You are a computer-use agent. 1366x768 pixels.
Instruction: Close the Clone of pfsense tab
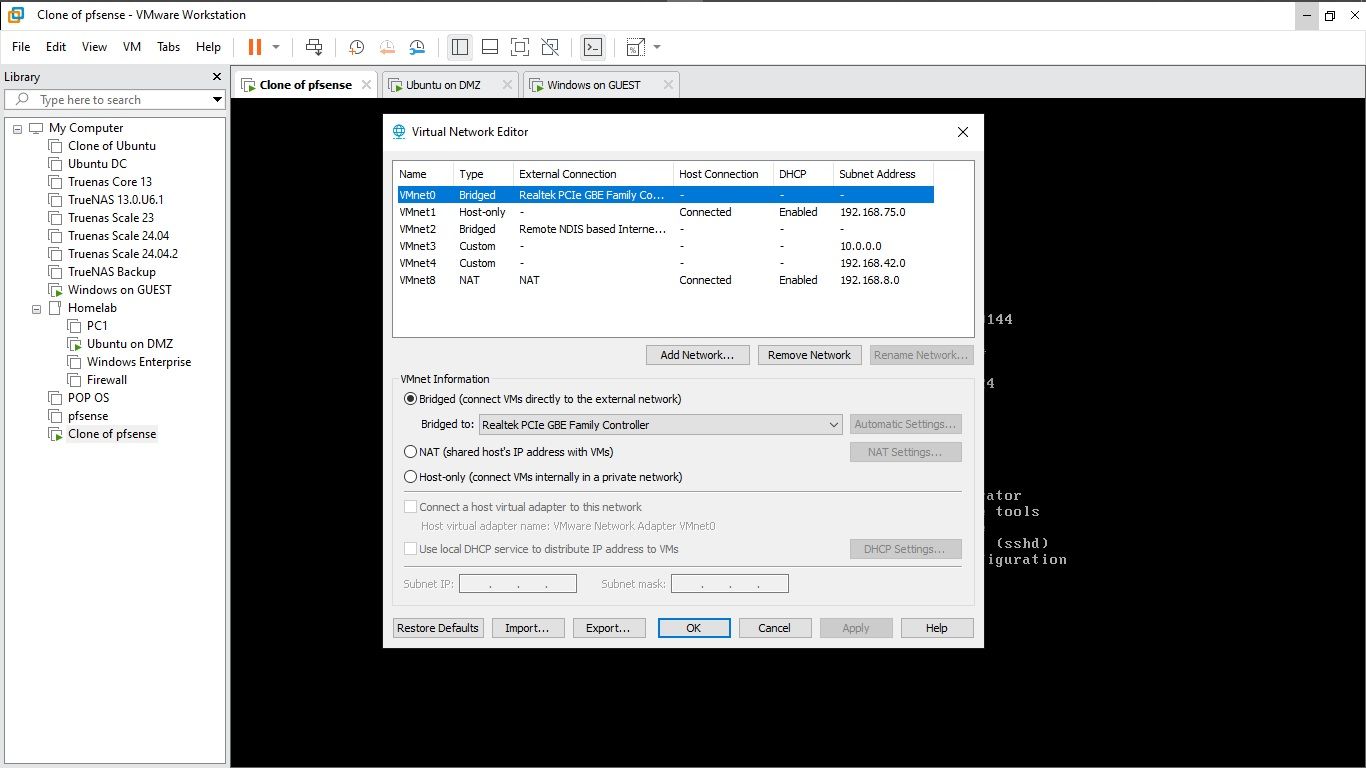pos(365,85)
